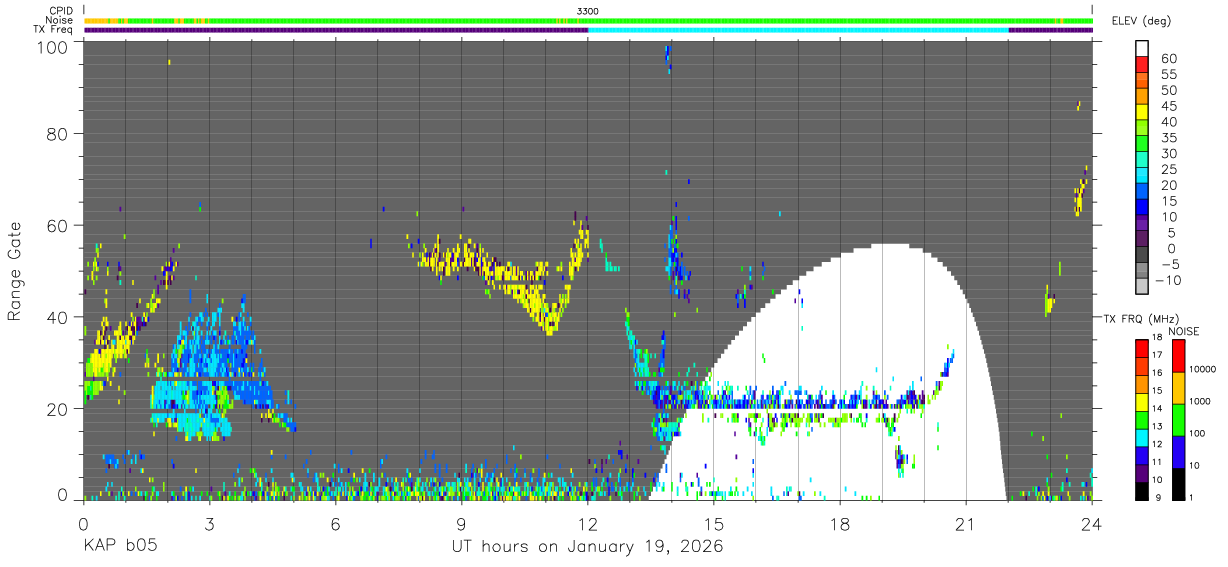Click the 40 tick on Range Gate axis

coord(58,317)
